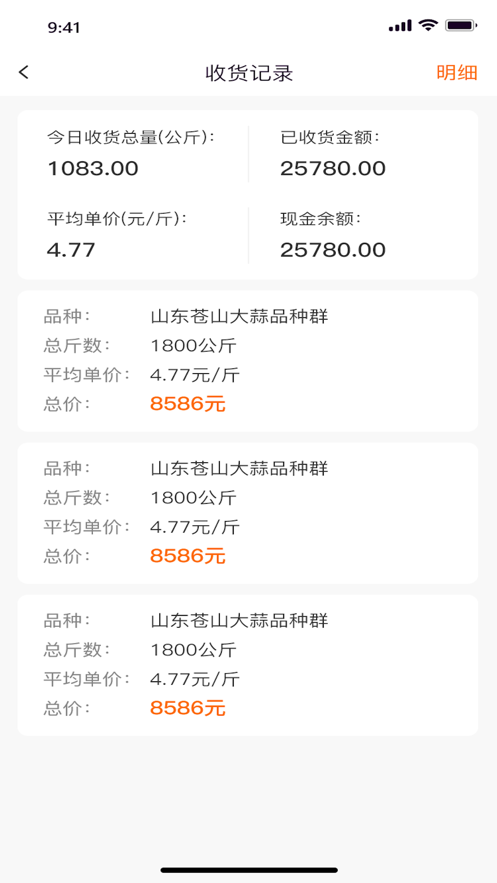Screen dimensions: 497x883
Task: Tap the 9:41 clock in status bar
Action: [x=64, y=28]
